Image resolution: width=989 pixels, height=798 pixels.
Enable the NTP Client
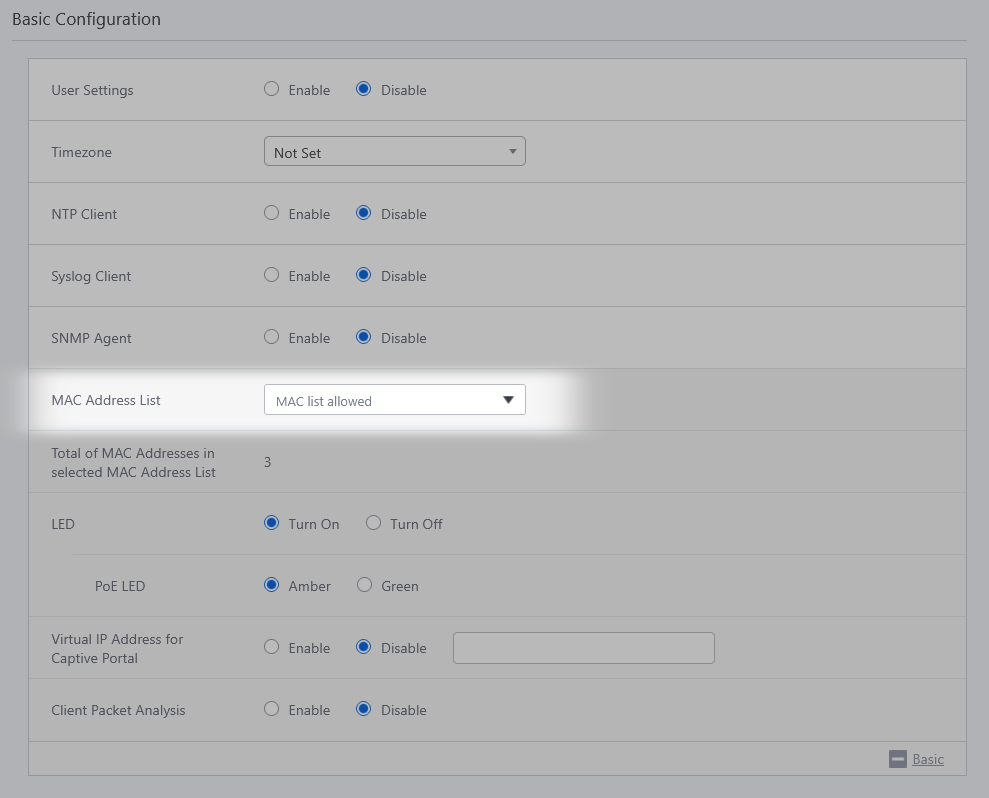271,213
